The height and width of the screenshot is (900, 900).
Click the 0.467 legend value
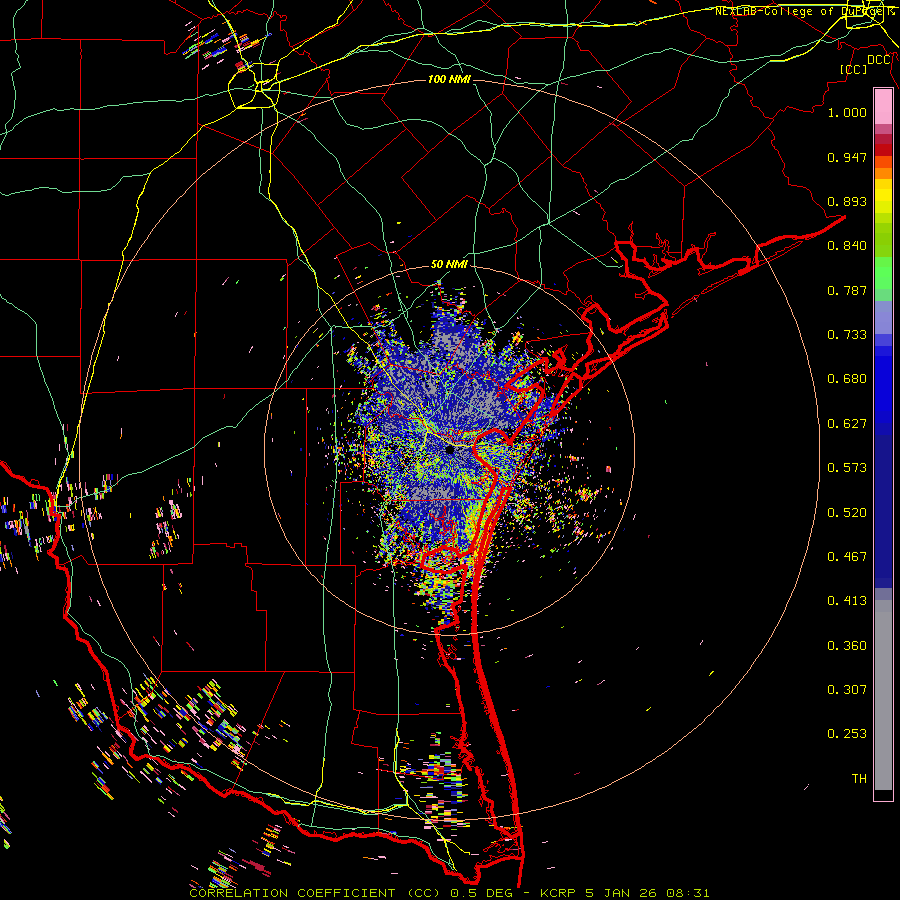click(x=847, y=557)
